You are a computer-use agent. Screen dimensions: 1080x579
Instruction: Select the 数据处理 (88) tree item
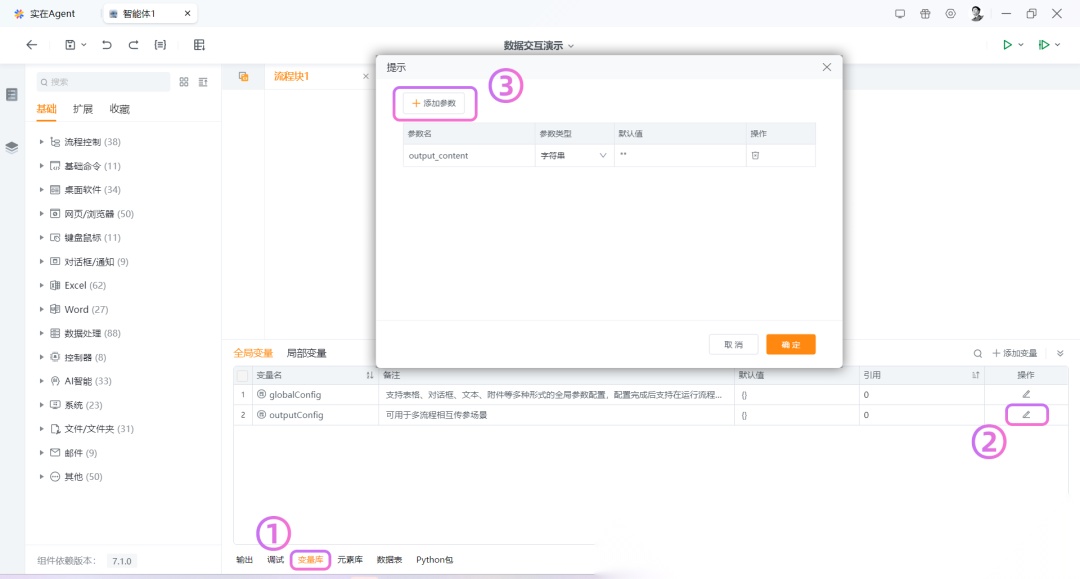tap(92, 333)
